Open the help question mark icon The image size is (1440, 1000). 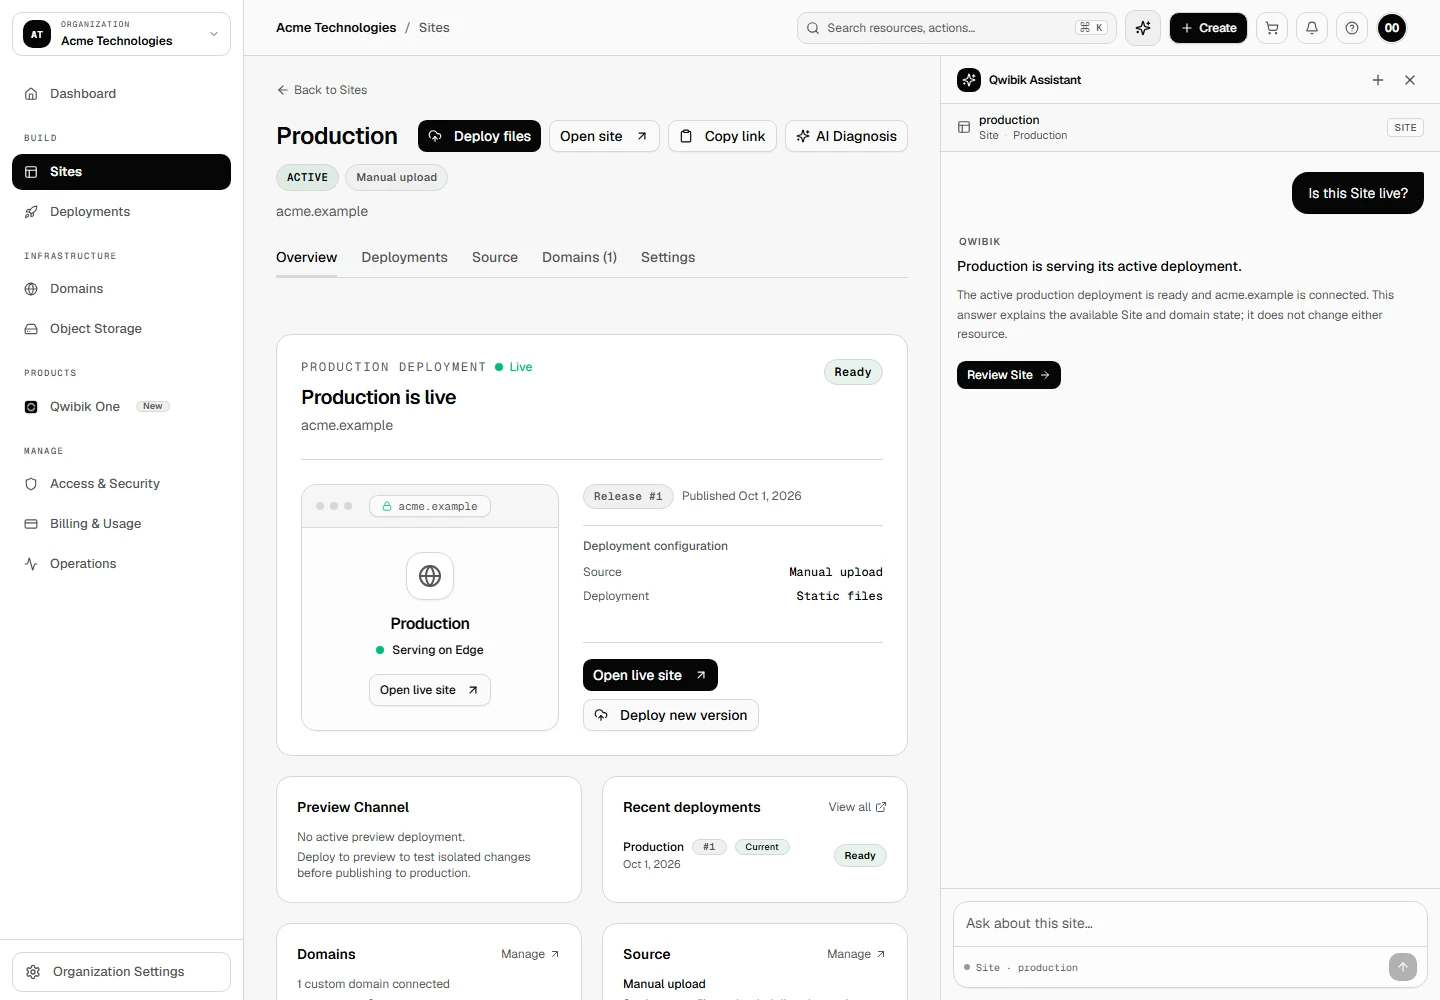click(x=1352, y=28)
